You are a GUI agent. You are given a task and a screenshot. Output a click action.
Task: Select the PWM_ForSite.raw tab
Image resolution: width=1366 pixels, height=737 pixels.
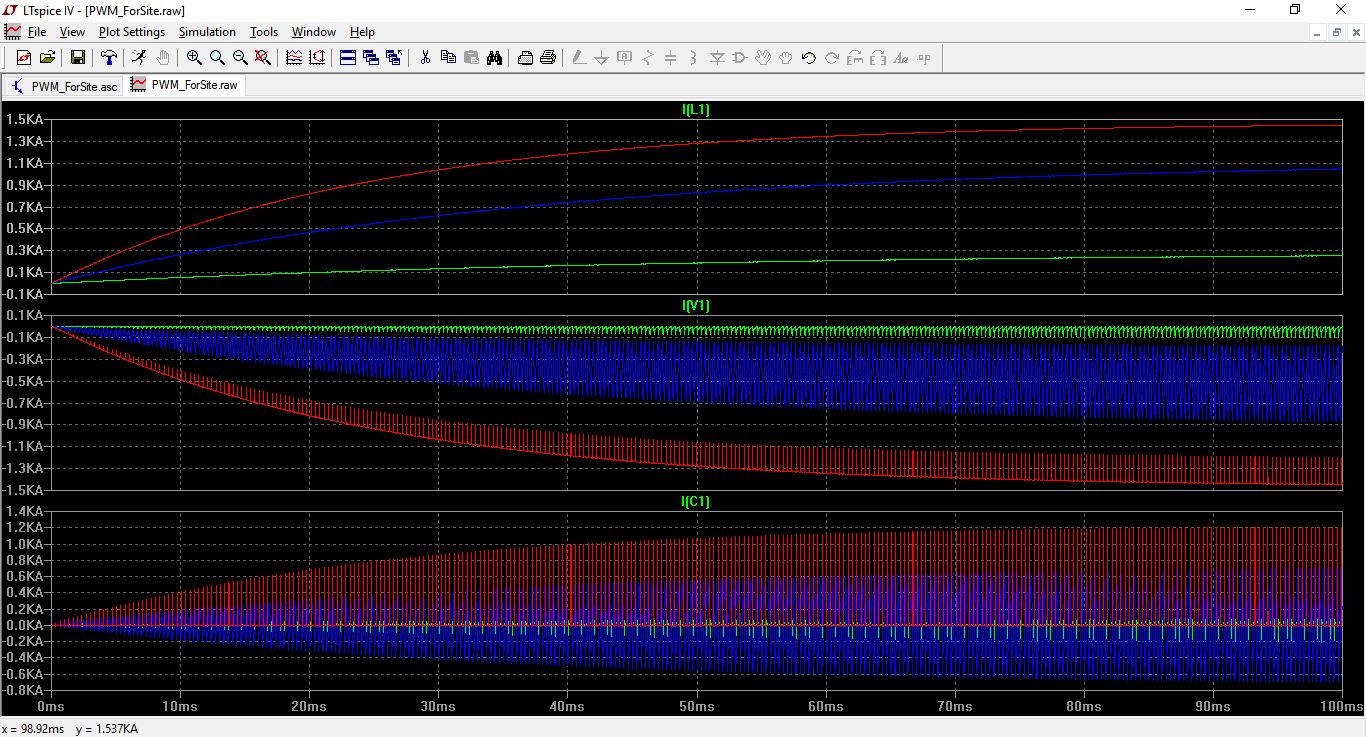(x=185, y=86)
